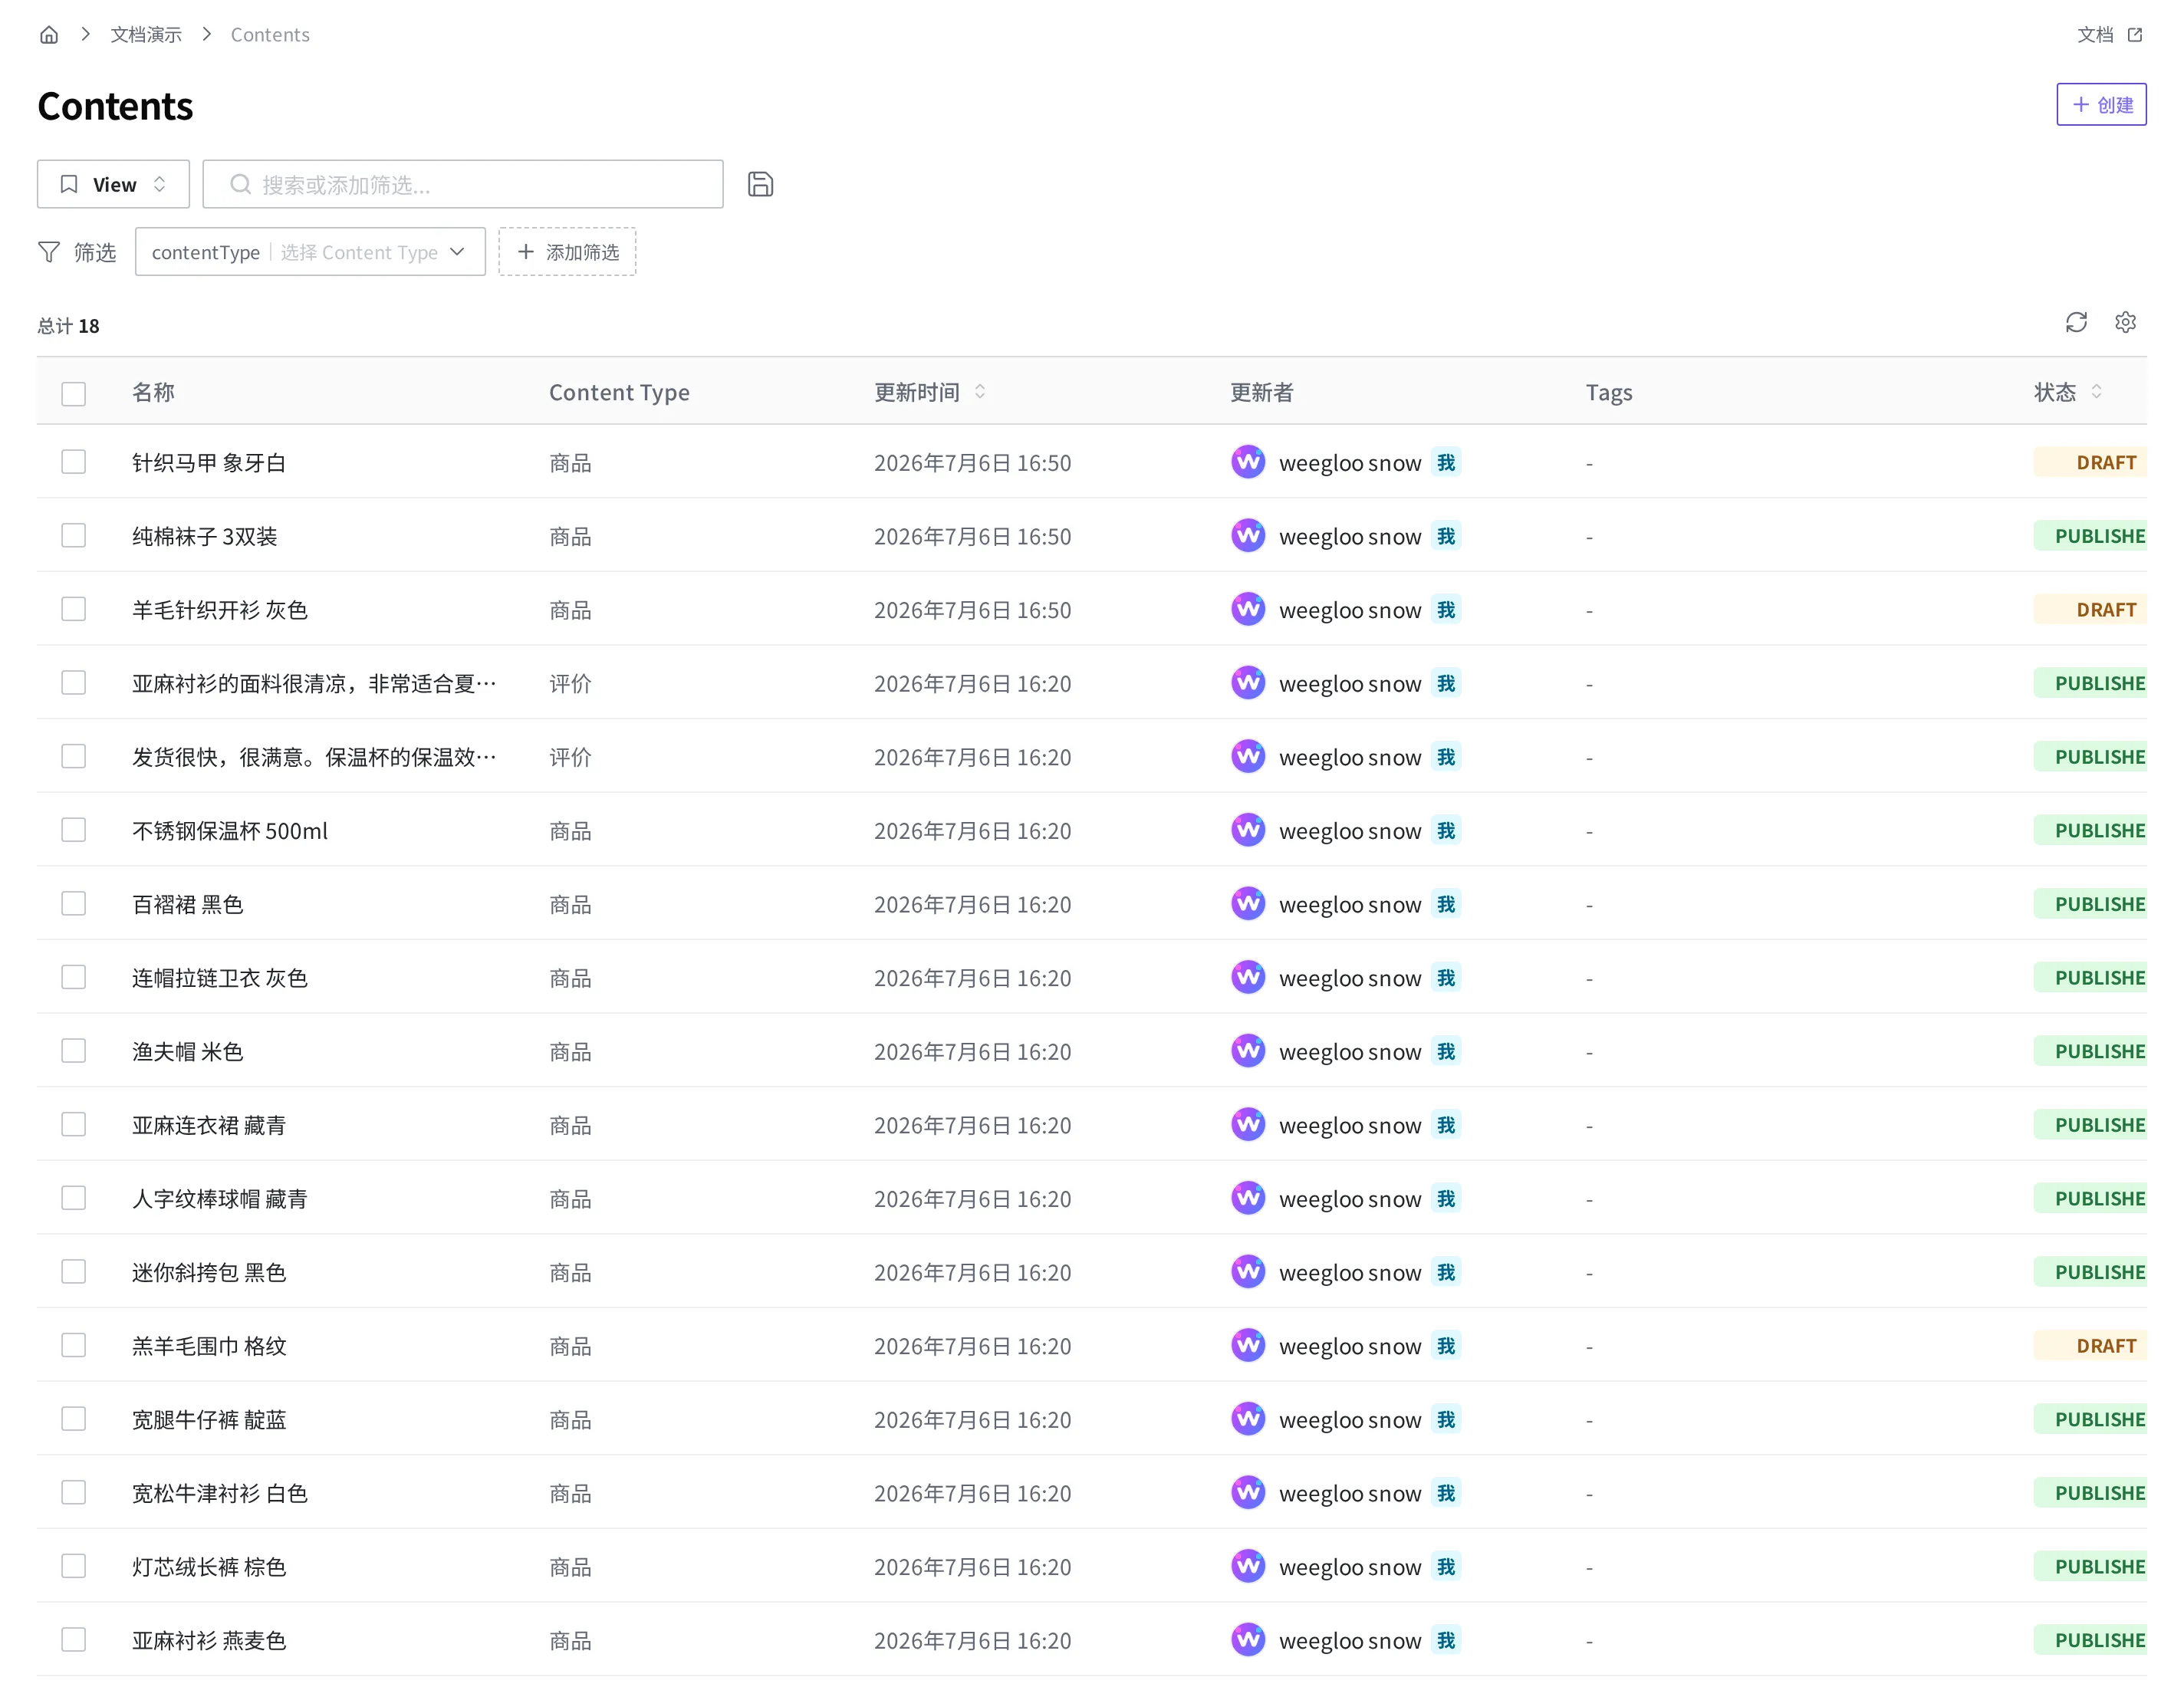Click 添加筛选 to add a filter

[567, 252]
